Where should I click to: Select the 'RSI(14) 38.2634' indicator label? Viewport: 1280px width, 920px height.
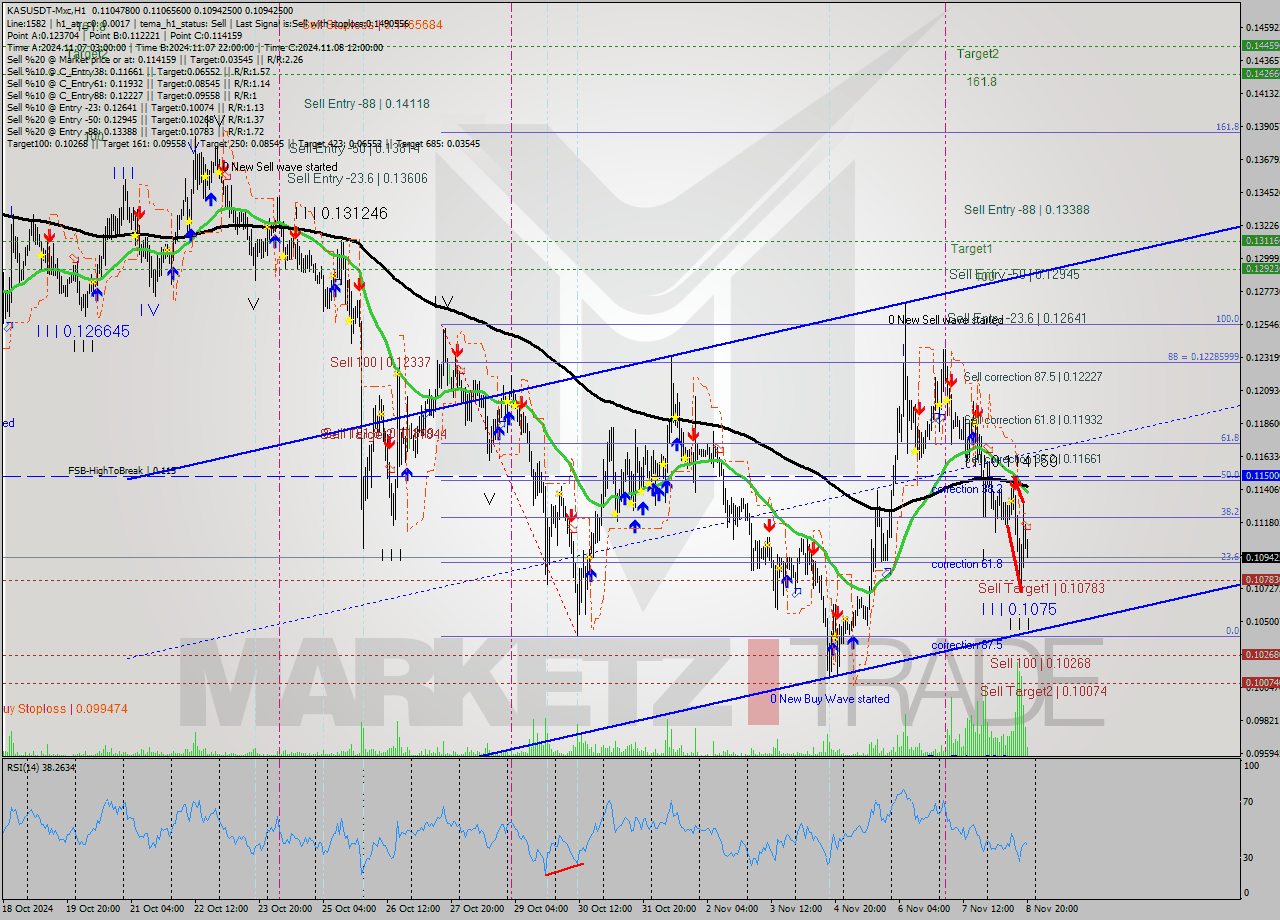41,767
